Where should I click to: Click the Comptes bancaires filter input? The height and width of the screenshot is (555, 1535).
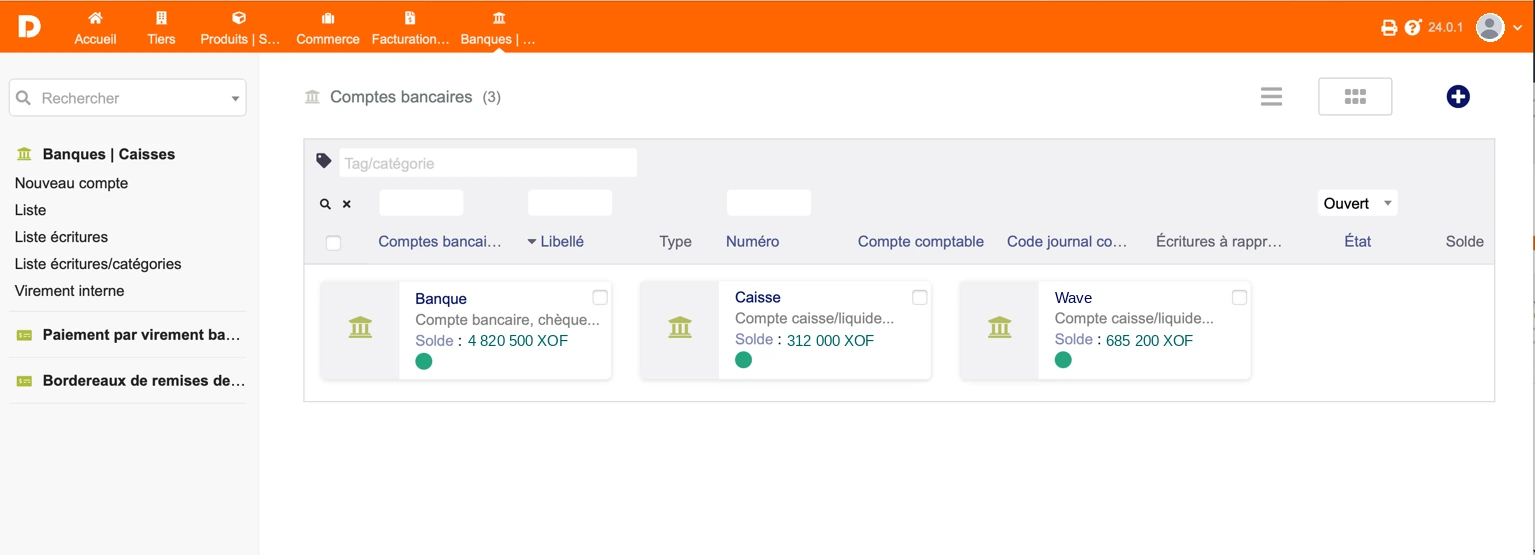coord(421,203)
